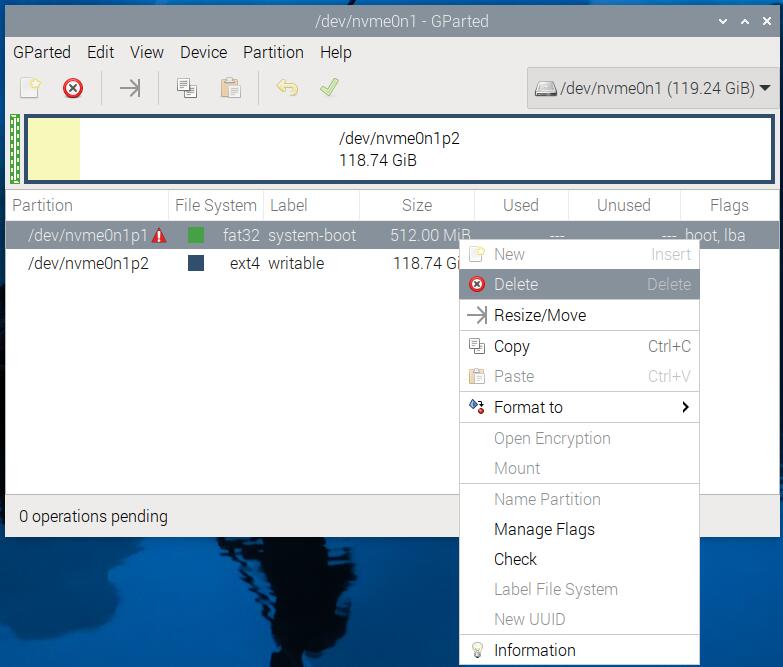Click the Flags column header

(x=729, y=205)
